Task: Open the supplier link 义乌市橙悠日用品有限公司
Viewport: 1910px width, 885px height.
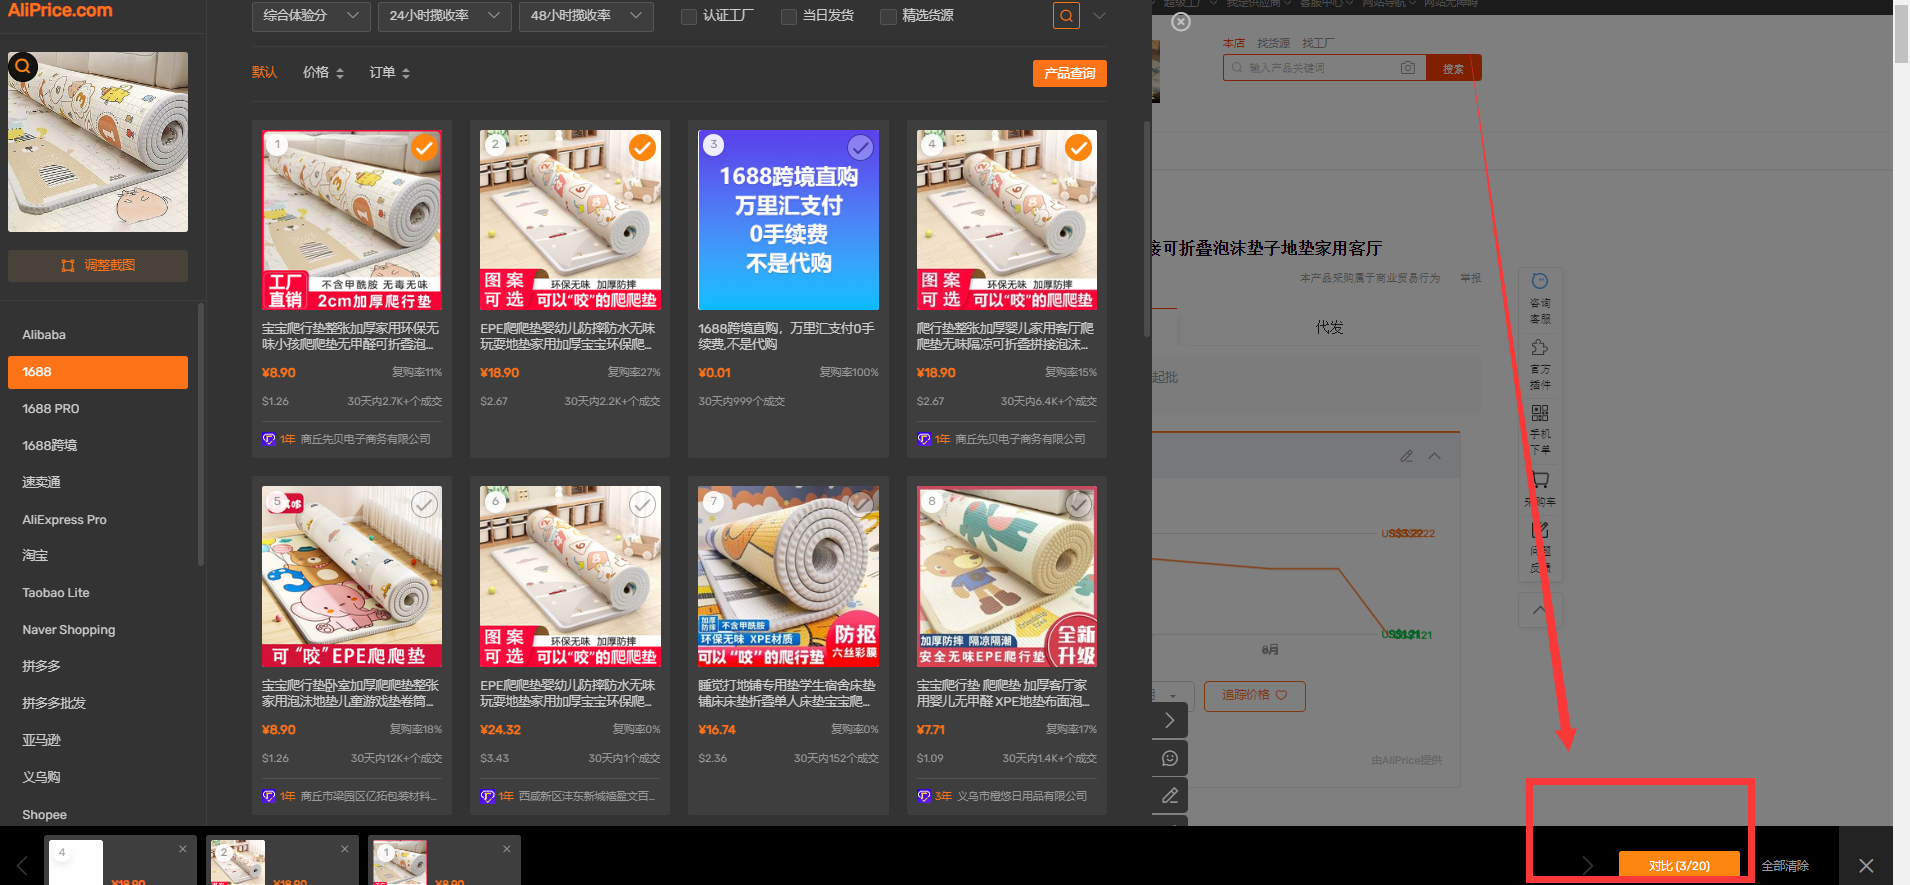Action: [x=1022, y=796]
